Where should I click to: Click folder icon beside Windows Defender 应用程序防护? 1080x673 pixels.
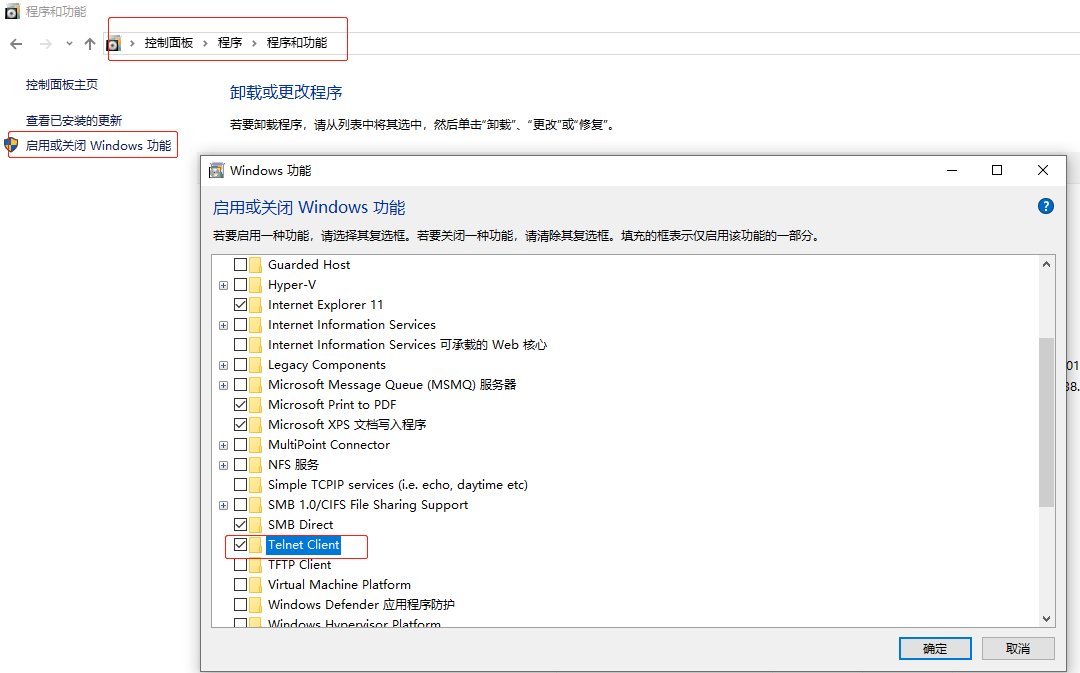click(256, 604)
